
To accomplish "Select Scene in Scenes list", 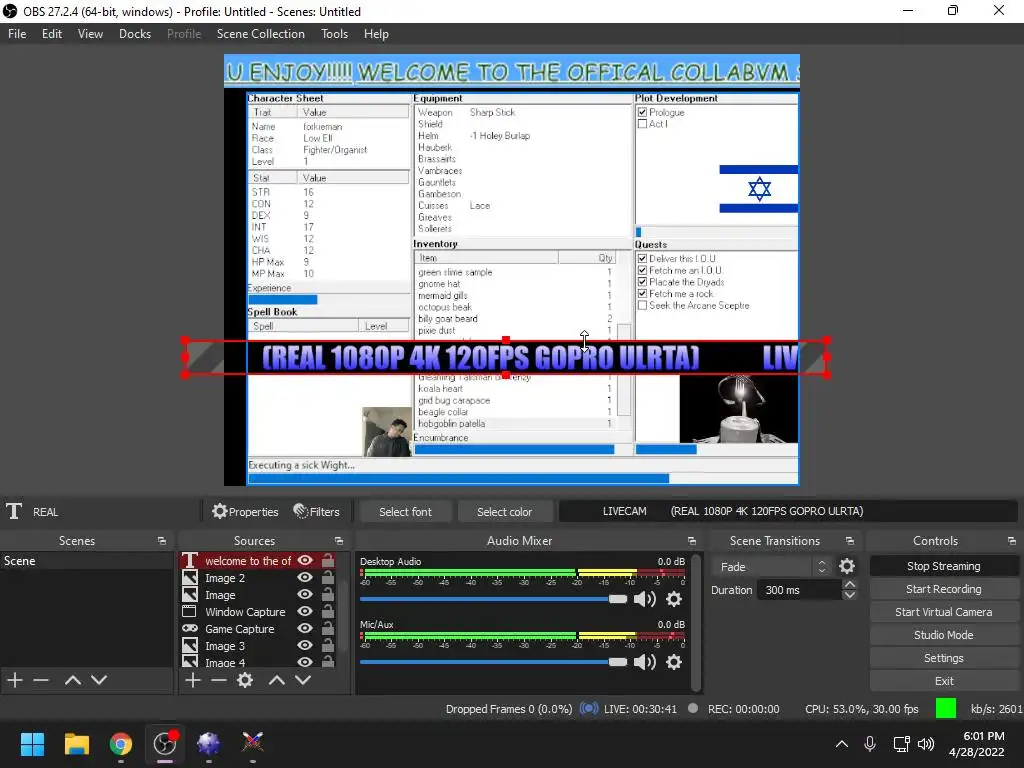I will click(x=86, y=560).
